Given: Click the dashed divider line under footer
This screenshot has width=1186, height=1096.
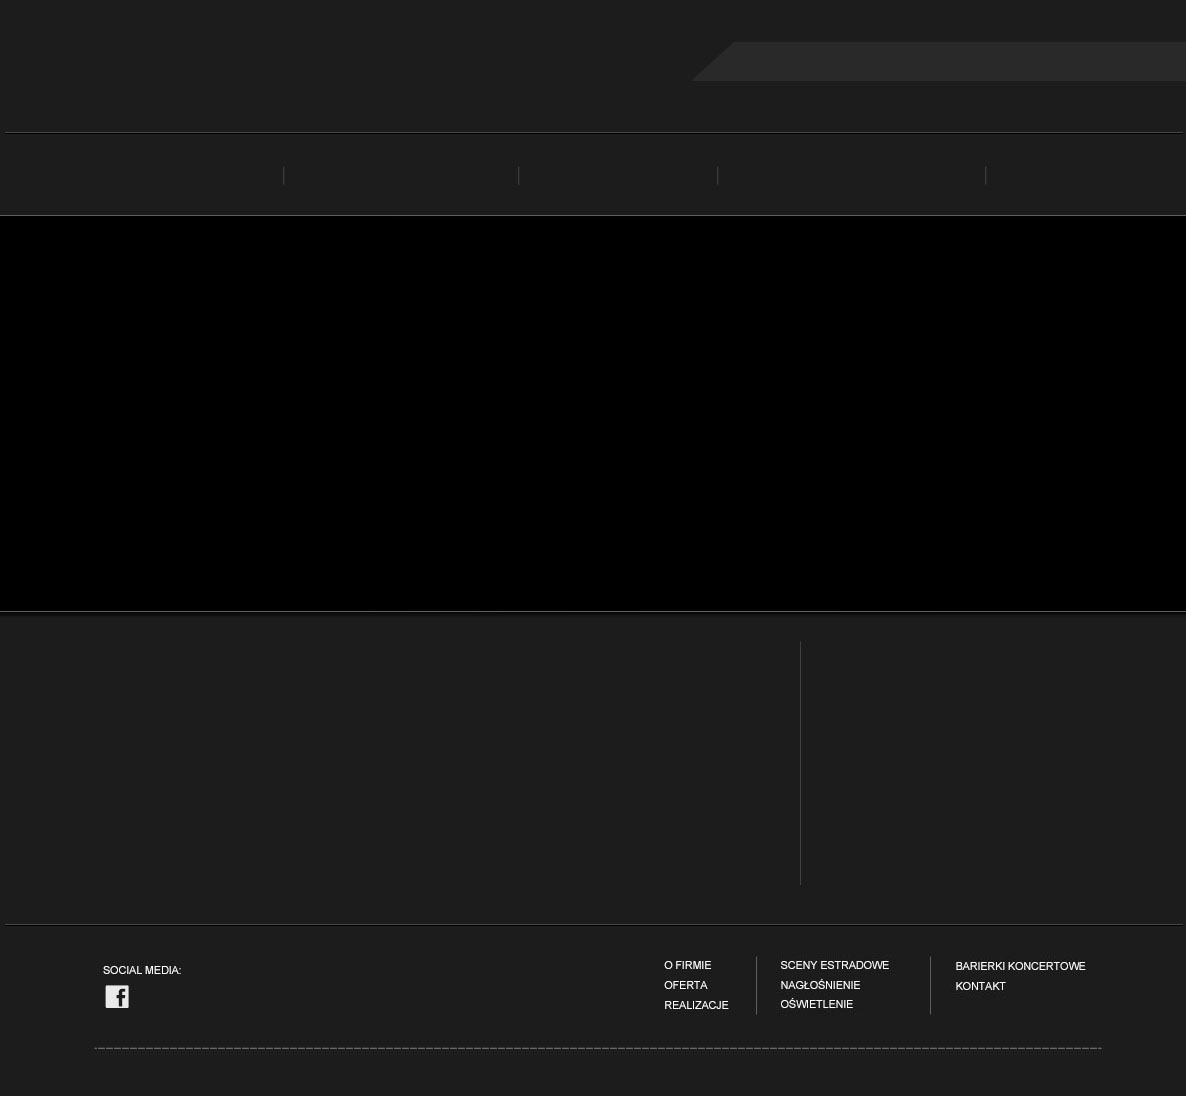Looking at the screenshot, I should click(x=598, y=1049).
